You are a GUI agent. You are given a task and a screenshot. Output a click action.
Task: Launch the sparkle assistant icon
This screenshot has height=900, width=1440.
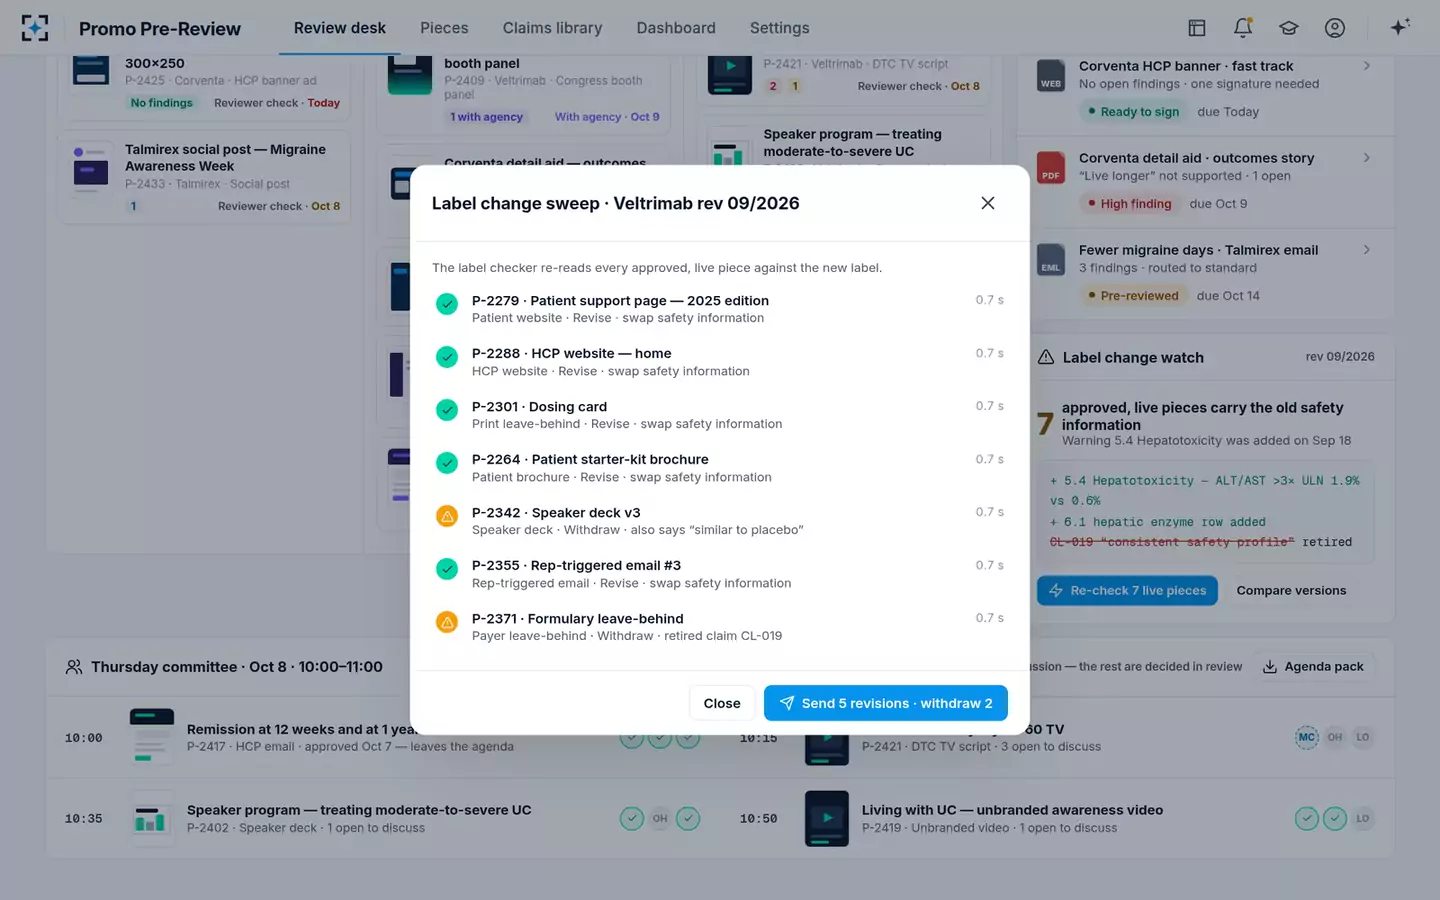pos(1400,28)
